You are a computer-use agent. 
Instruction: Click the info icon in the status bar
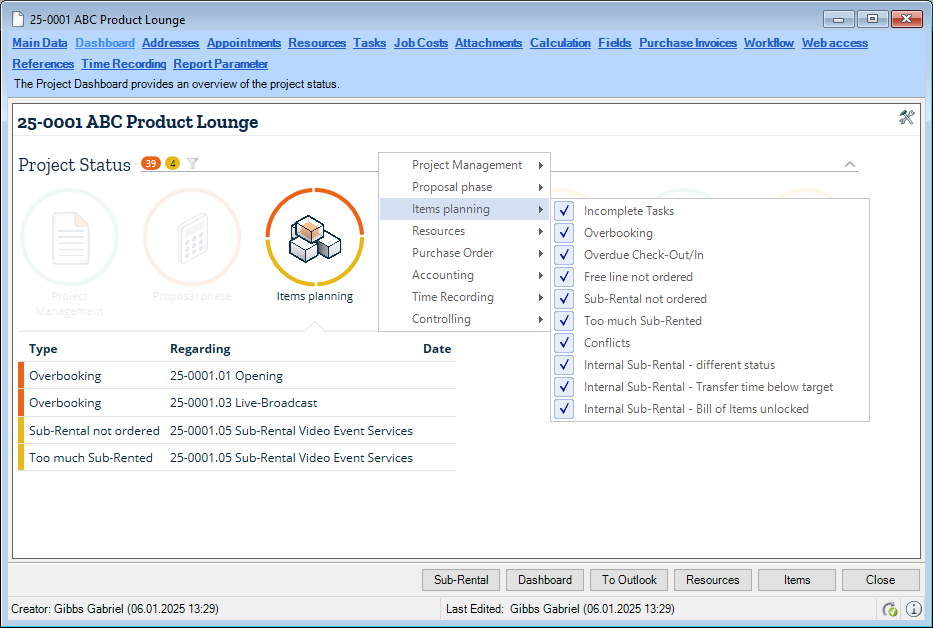[x=913, y=609]
